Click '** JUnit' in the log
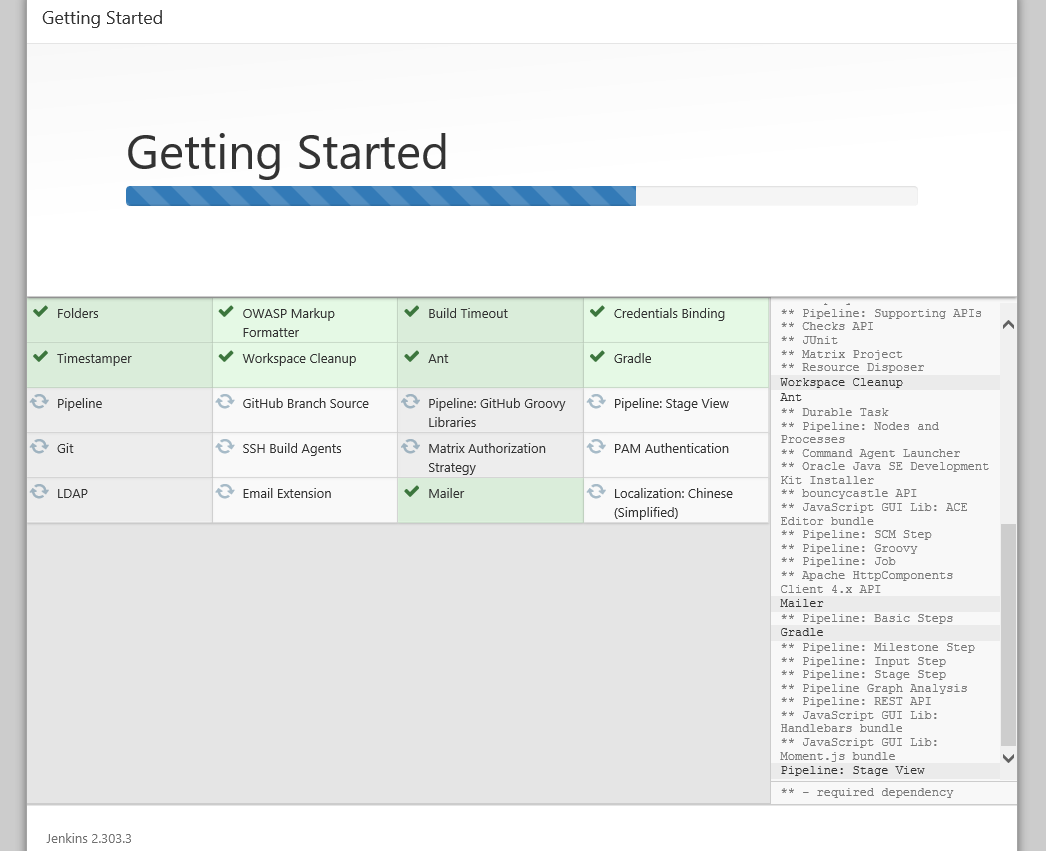Screen dimensions: 1046x851 (809, 340)
